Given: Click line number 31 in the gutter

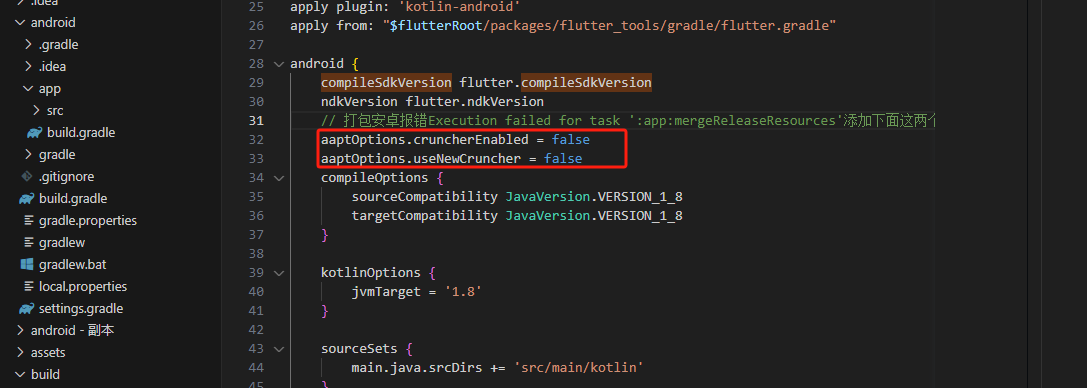Looking at the screenshot, I should 256,121.
